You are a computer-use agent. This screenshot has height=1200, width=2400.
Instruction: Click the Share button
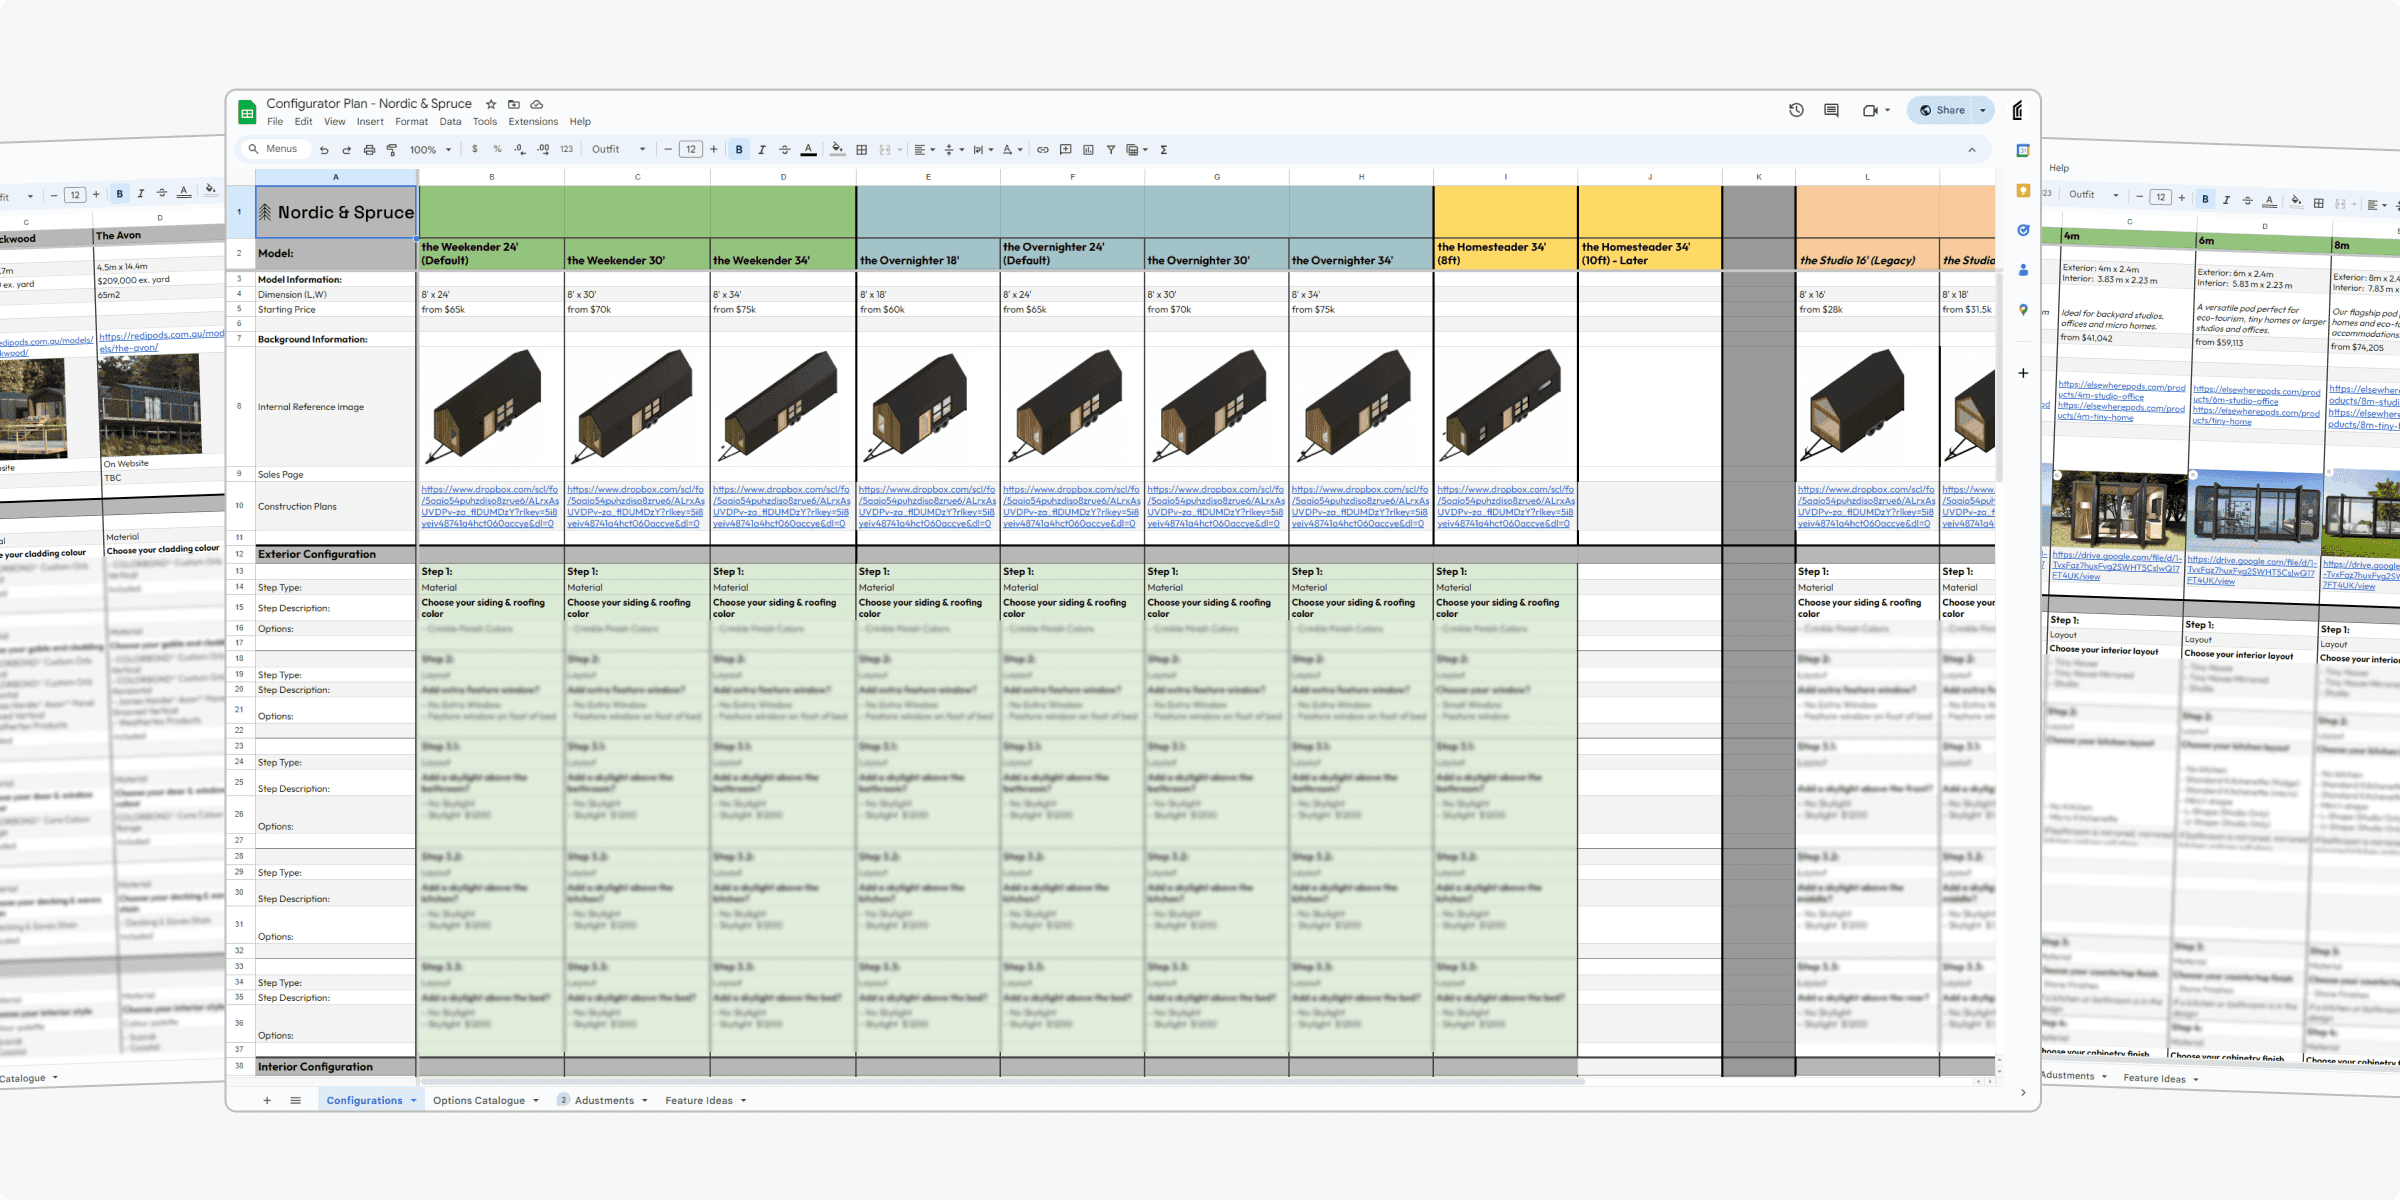(x=1942, y=110)
